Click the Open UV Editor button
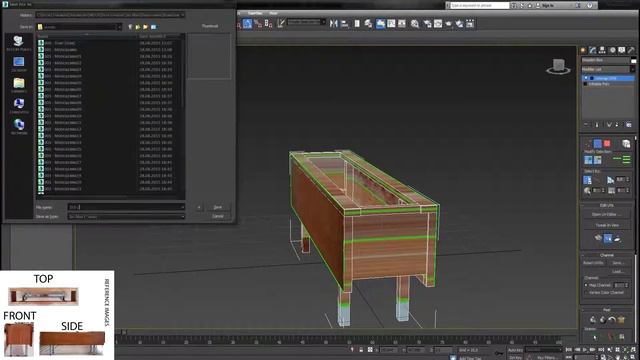Image resolution: width=640 pixels, height=360 pixels. [x=607, y=215]
